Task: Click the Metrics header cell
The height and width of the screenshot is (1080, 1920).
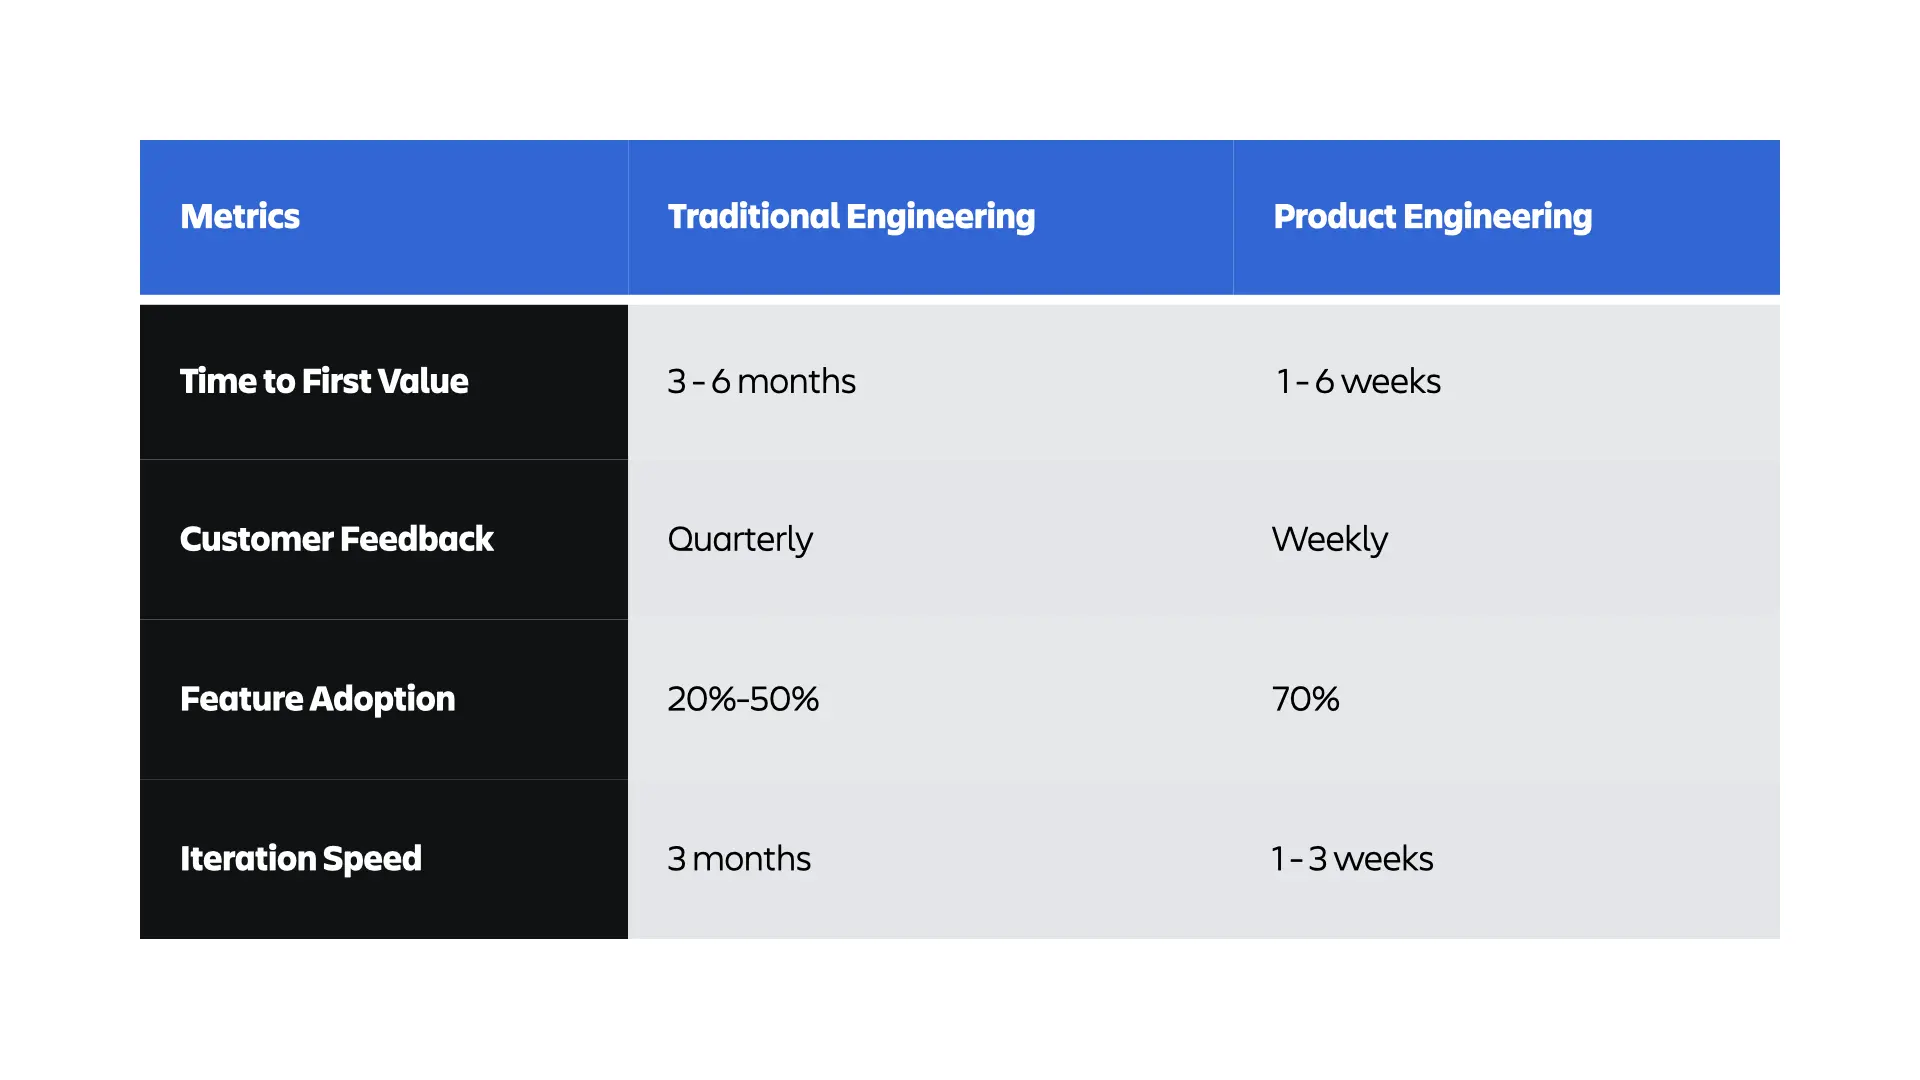Action: click(x=384, y=217)
